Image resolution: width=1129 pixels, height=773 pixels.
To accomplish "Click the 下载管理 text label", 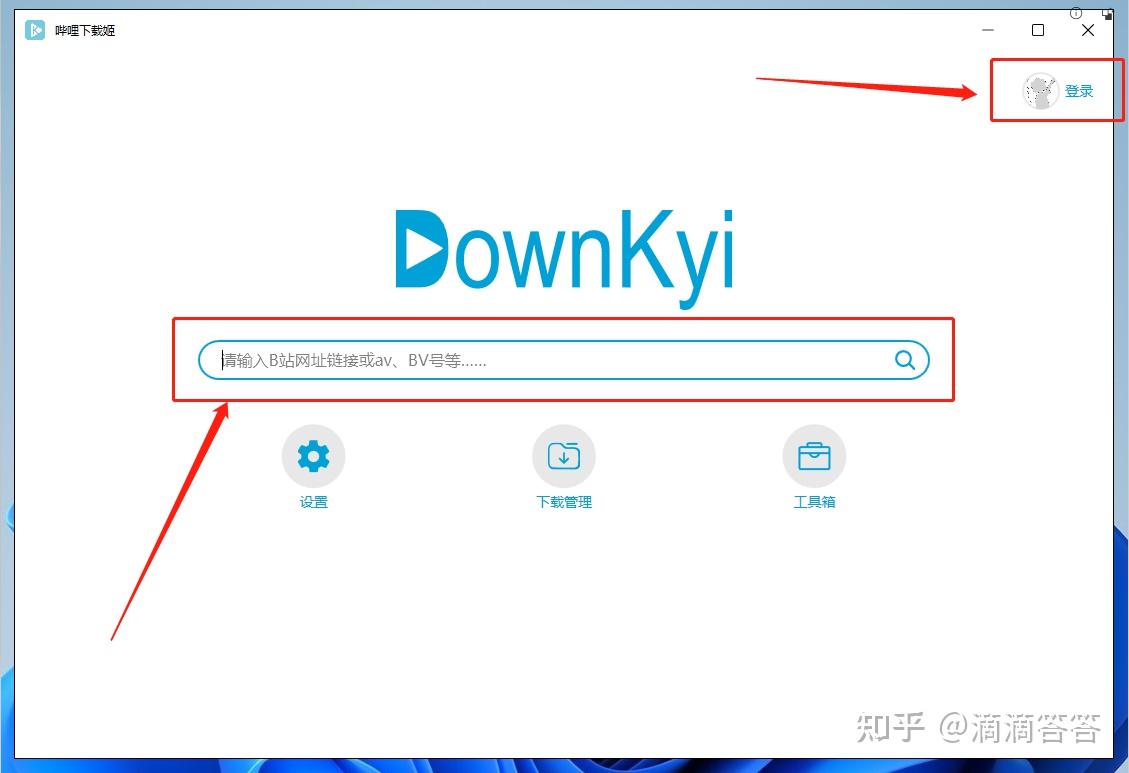I will pyautogui.click(x=564, y=502).
